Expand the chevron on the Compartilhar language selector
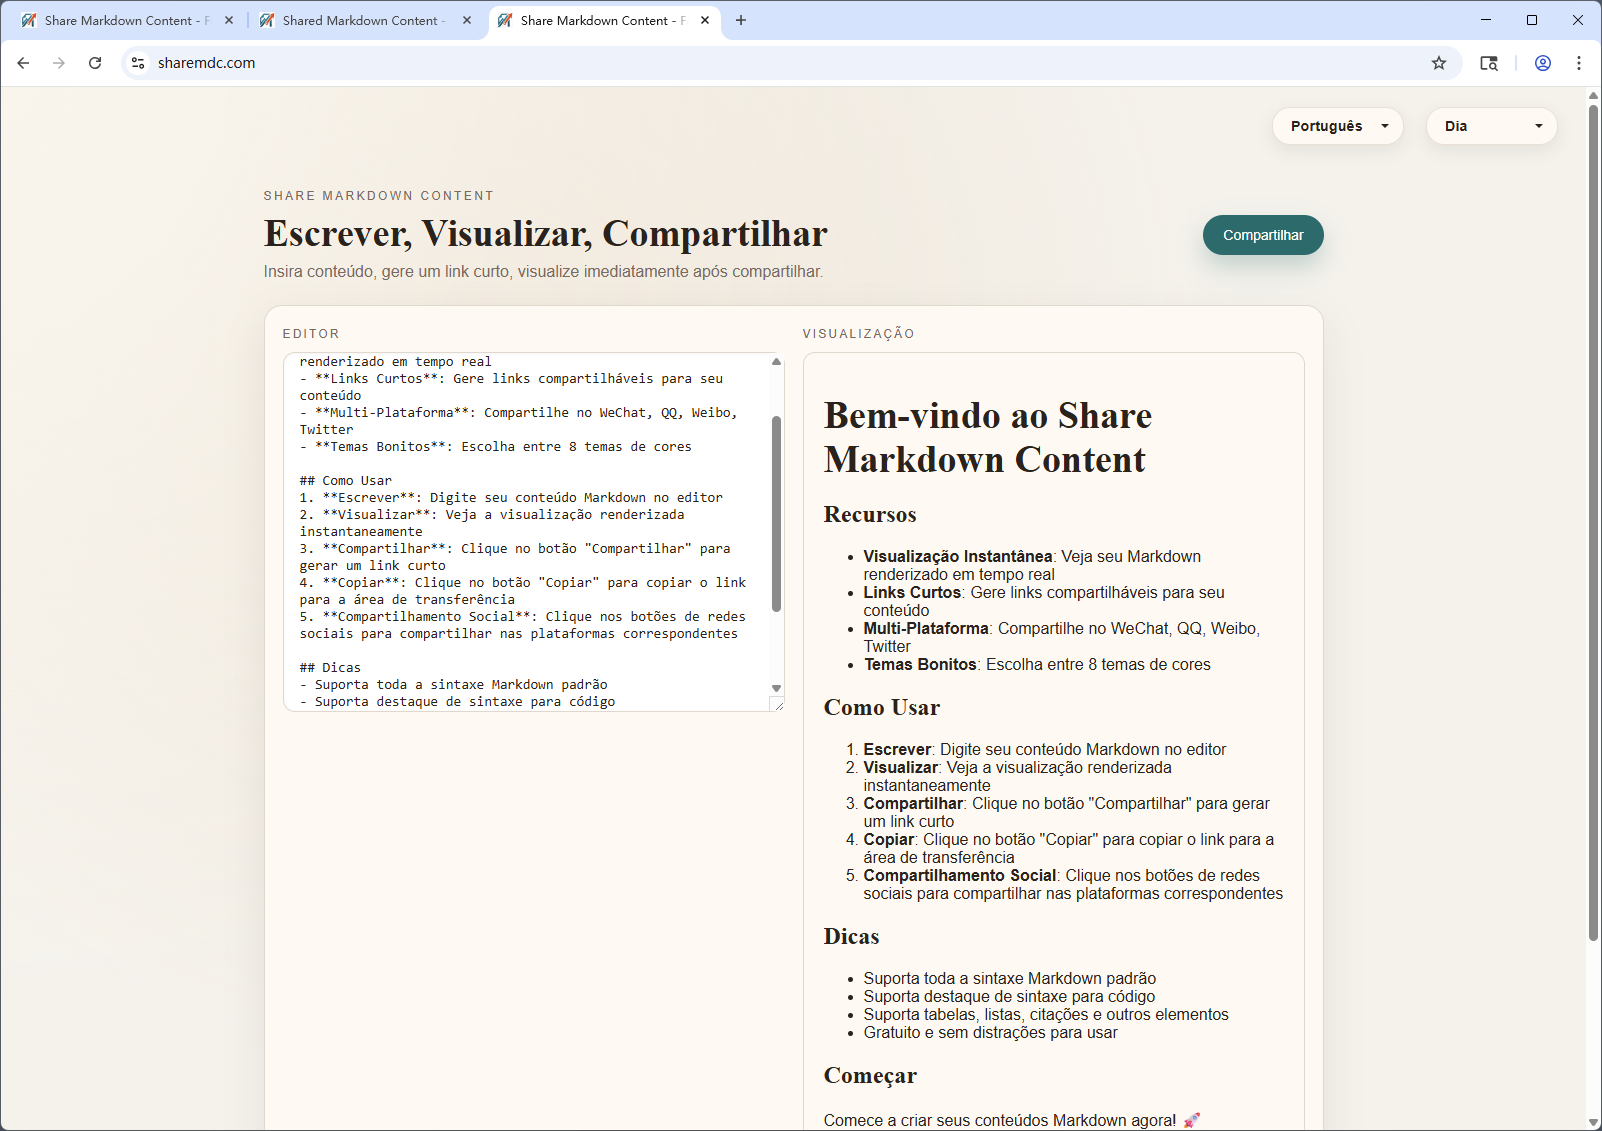This screenshot has height=1131, width=1602. click(1386, 126)
